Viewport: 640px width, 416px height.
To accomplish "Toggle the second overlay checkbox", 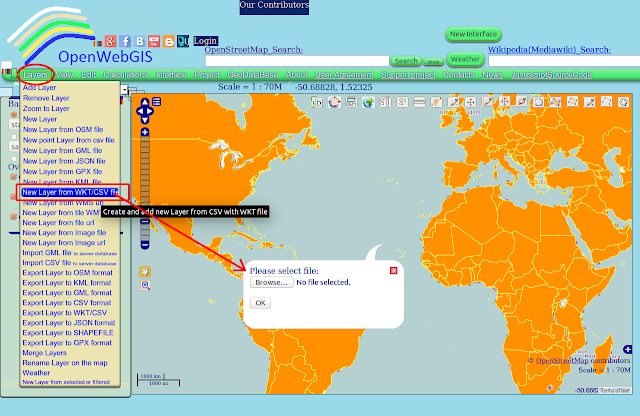I will pyautogui.click(x=13, y=197).
